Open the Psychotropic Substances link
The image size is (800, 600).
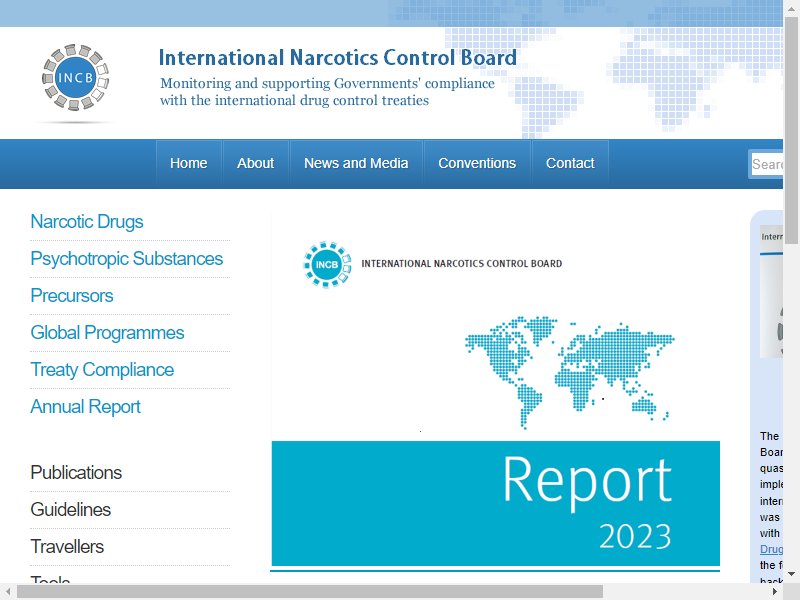coord(127,259)
